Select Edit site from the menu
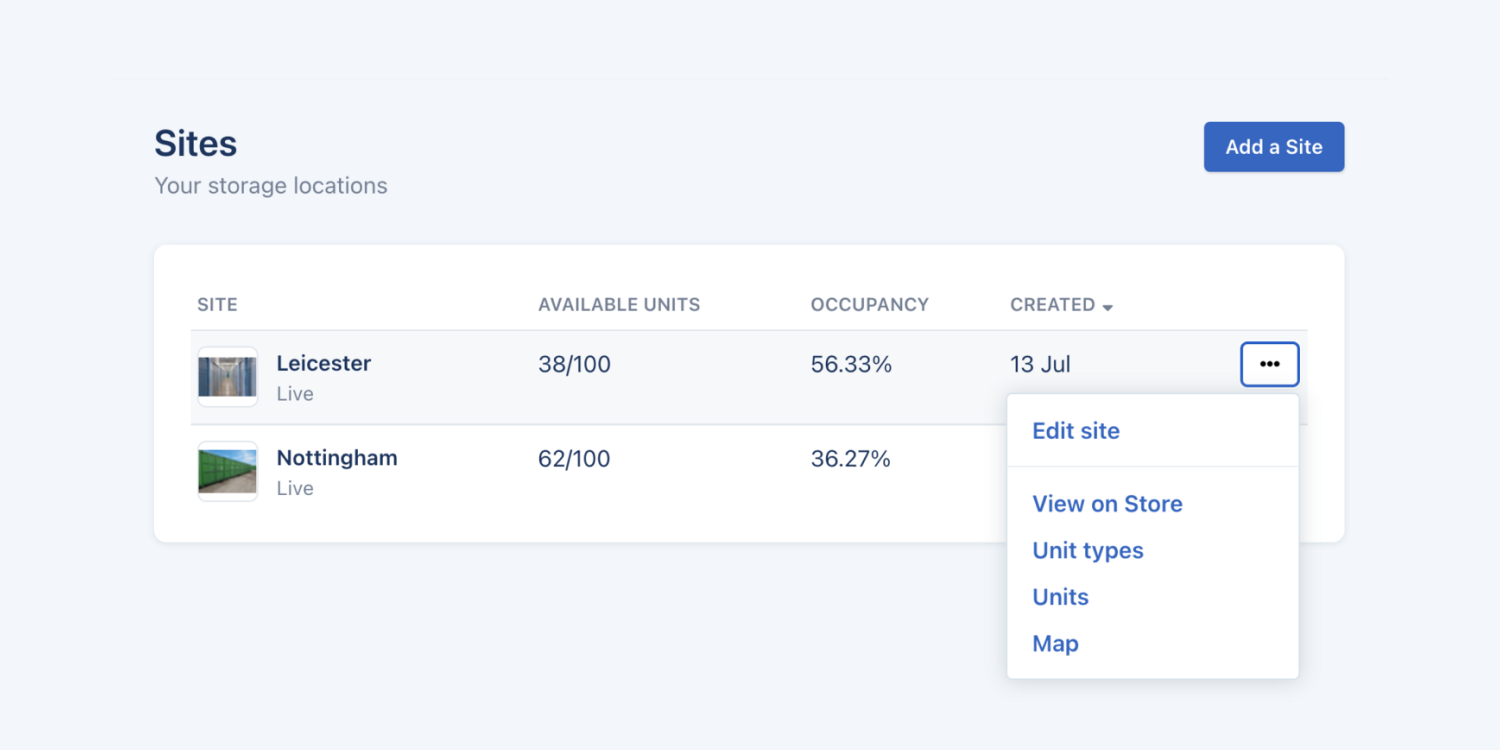The width and height of the screenshot is (1500, 750). click(1076, 431)
